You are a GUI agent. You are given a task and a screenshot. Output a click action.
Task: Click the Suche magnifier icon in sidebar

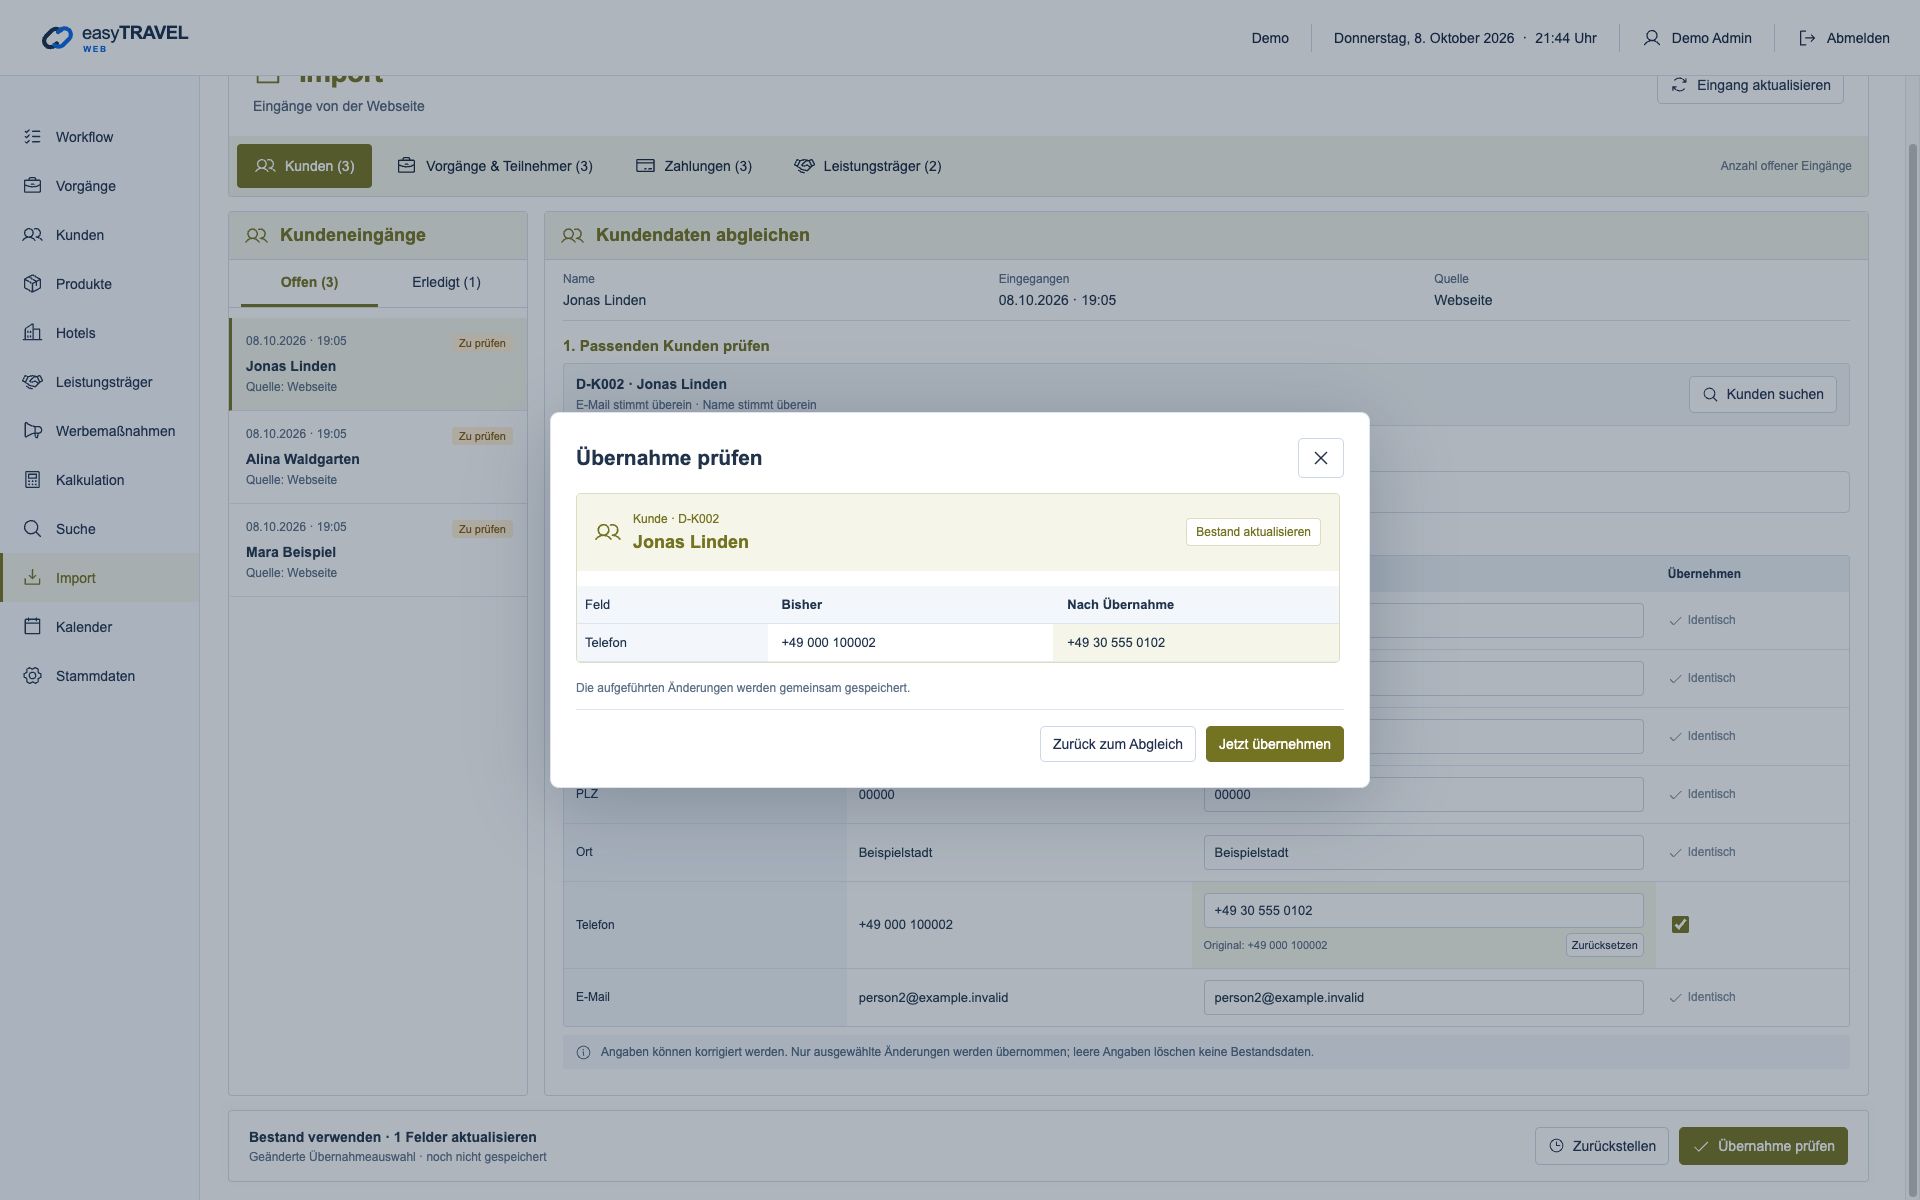[x=32, y=529]
